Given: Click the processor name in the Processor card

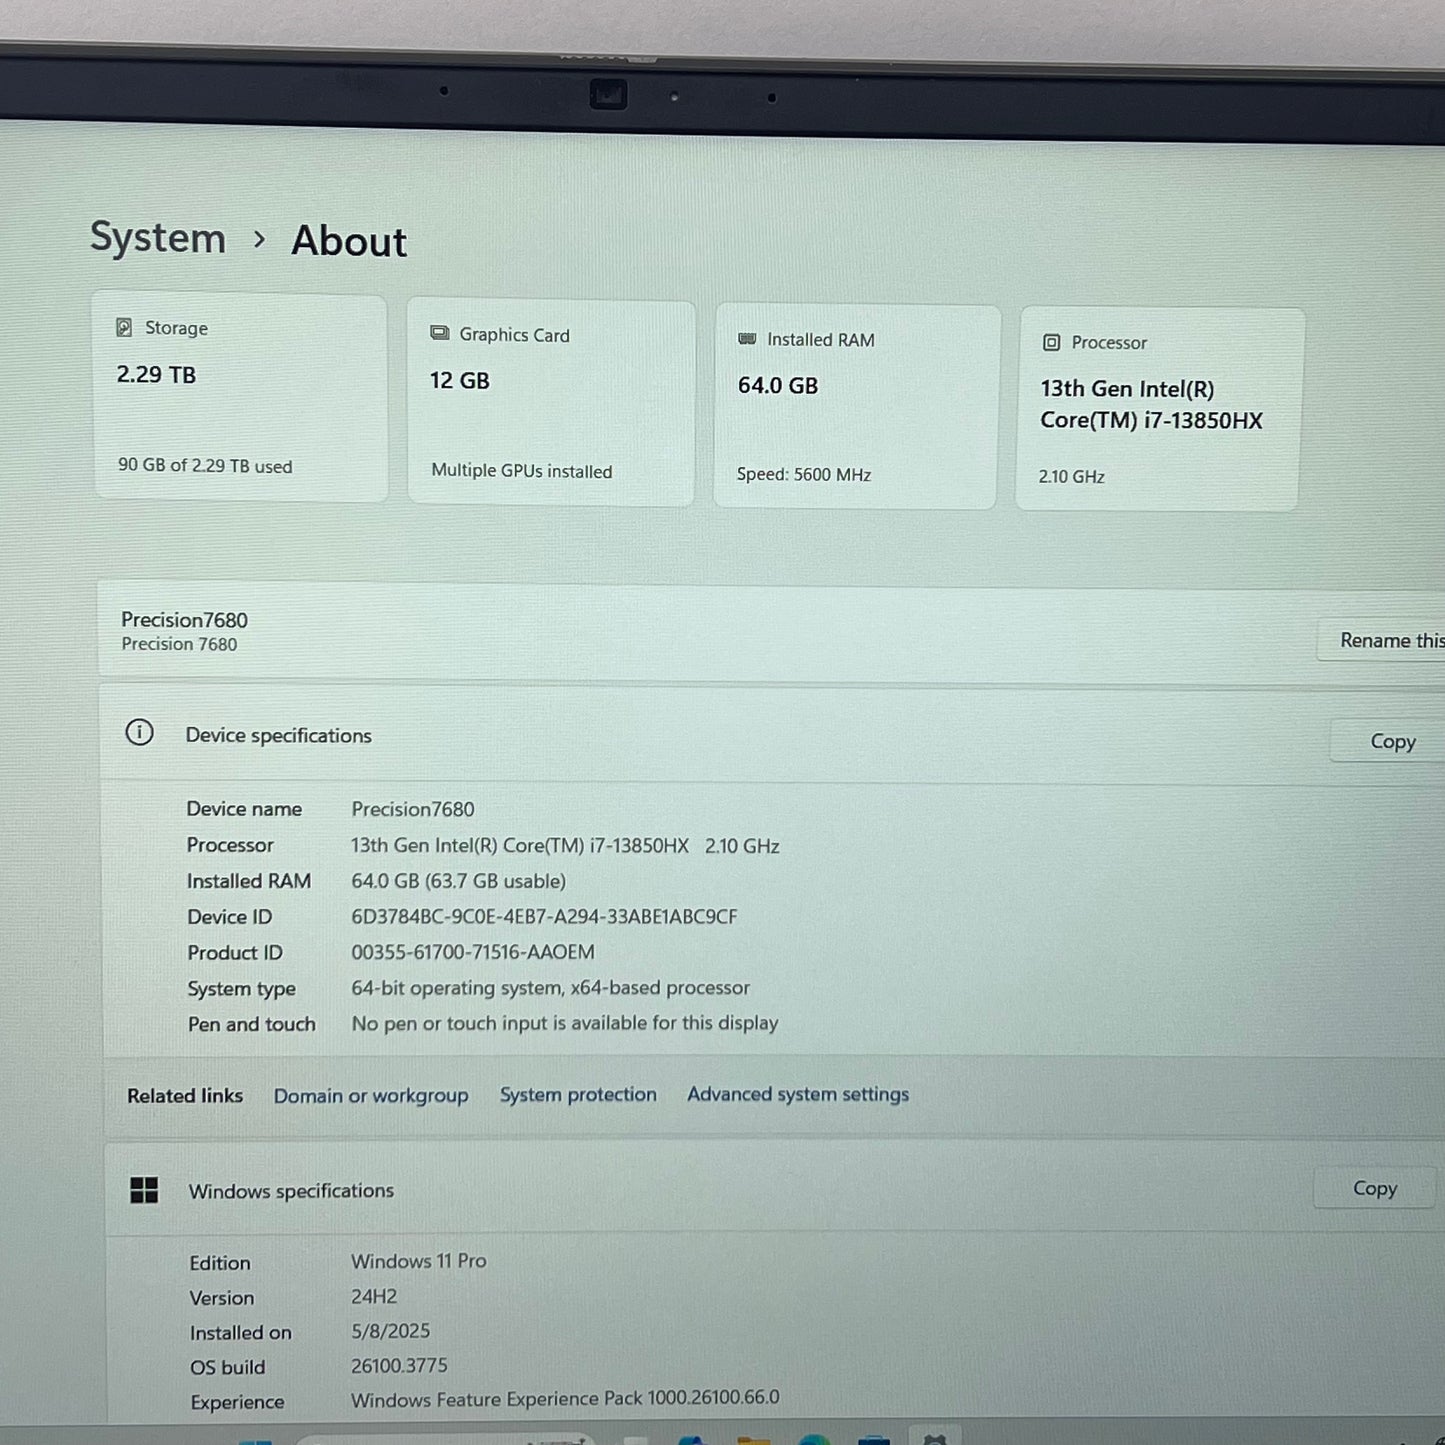Looking at the screenshot, I should click(1151, 404).
